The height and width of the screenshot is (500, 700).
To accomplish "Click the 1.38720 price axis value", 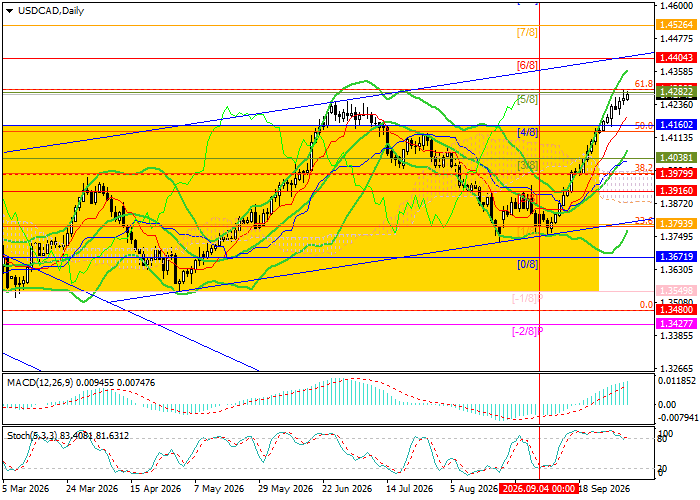I will pos(676,204).
